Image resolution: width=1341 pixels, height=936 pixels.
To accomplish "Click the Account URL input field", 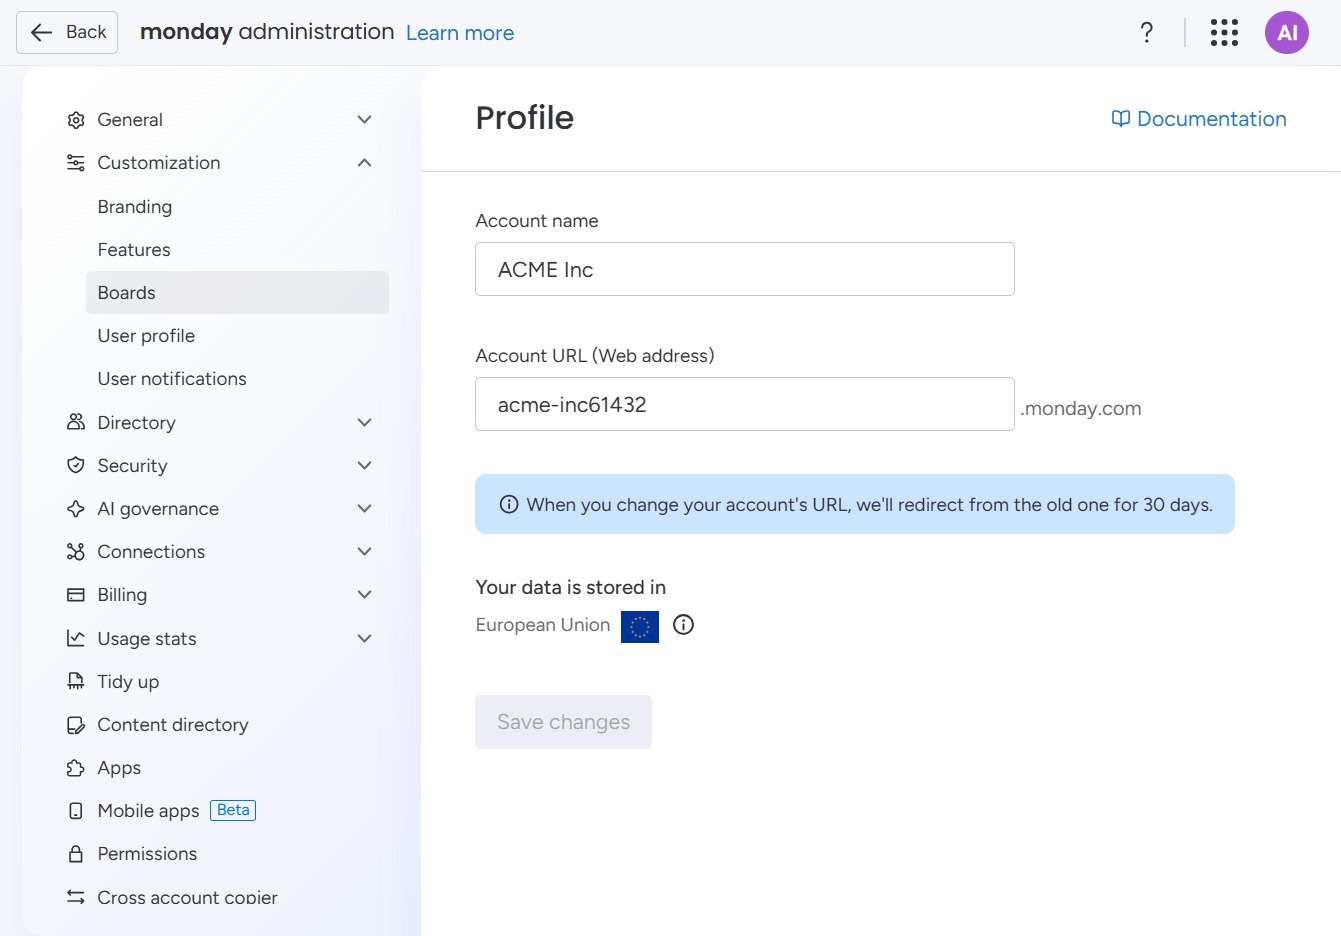I will 745,404.
